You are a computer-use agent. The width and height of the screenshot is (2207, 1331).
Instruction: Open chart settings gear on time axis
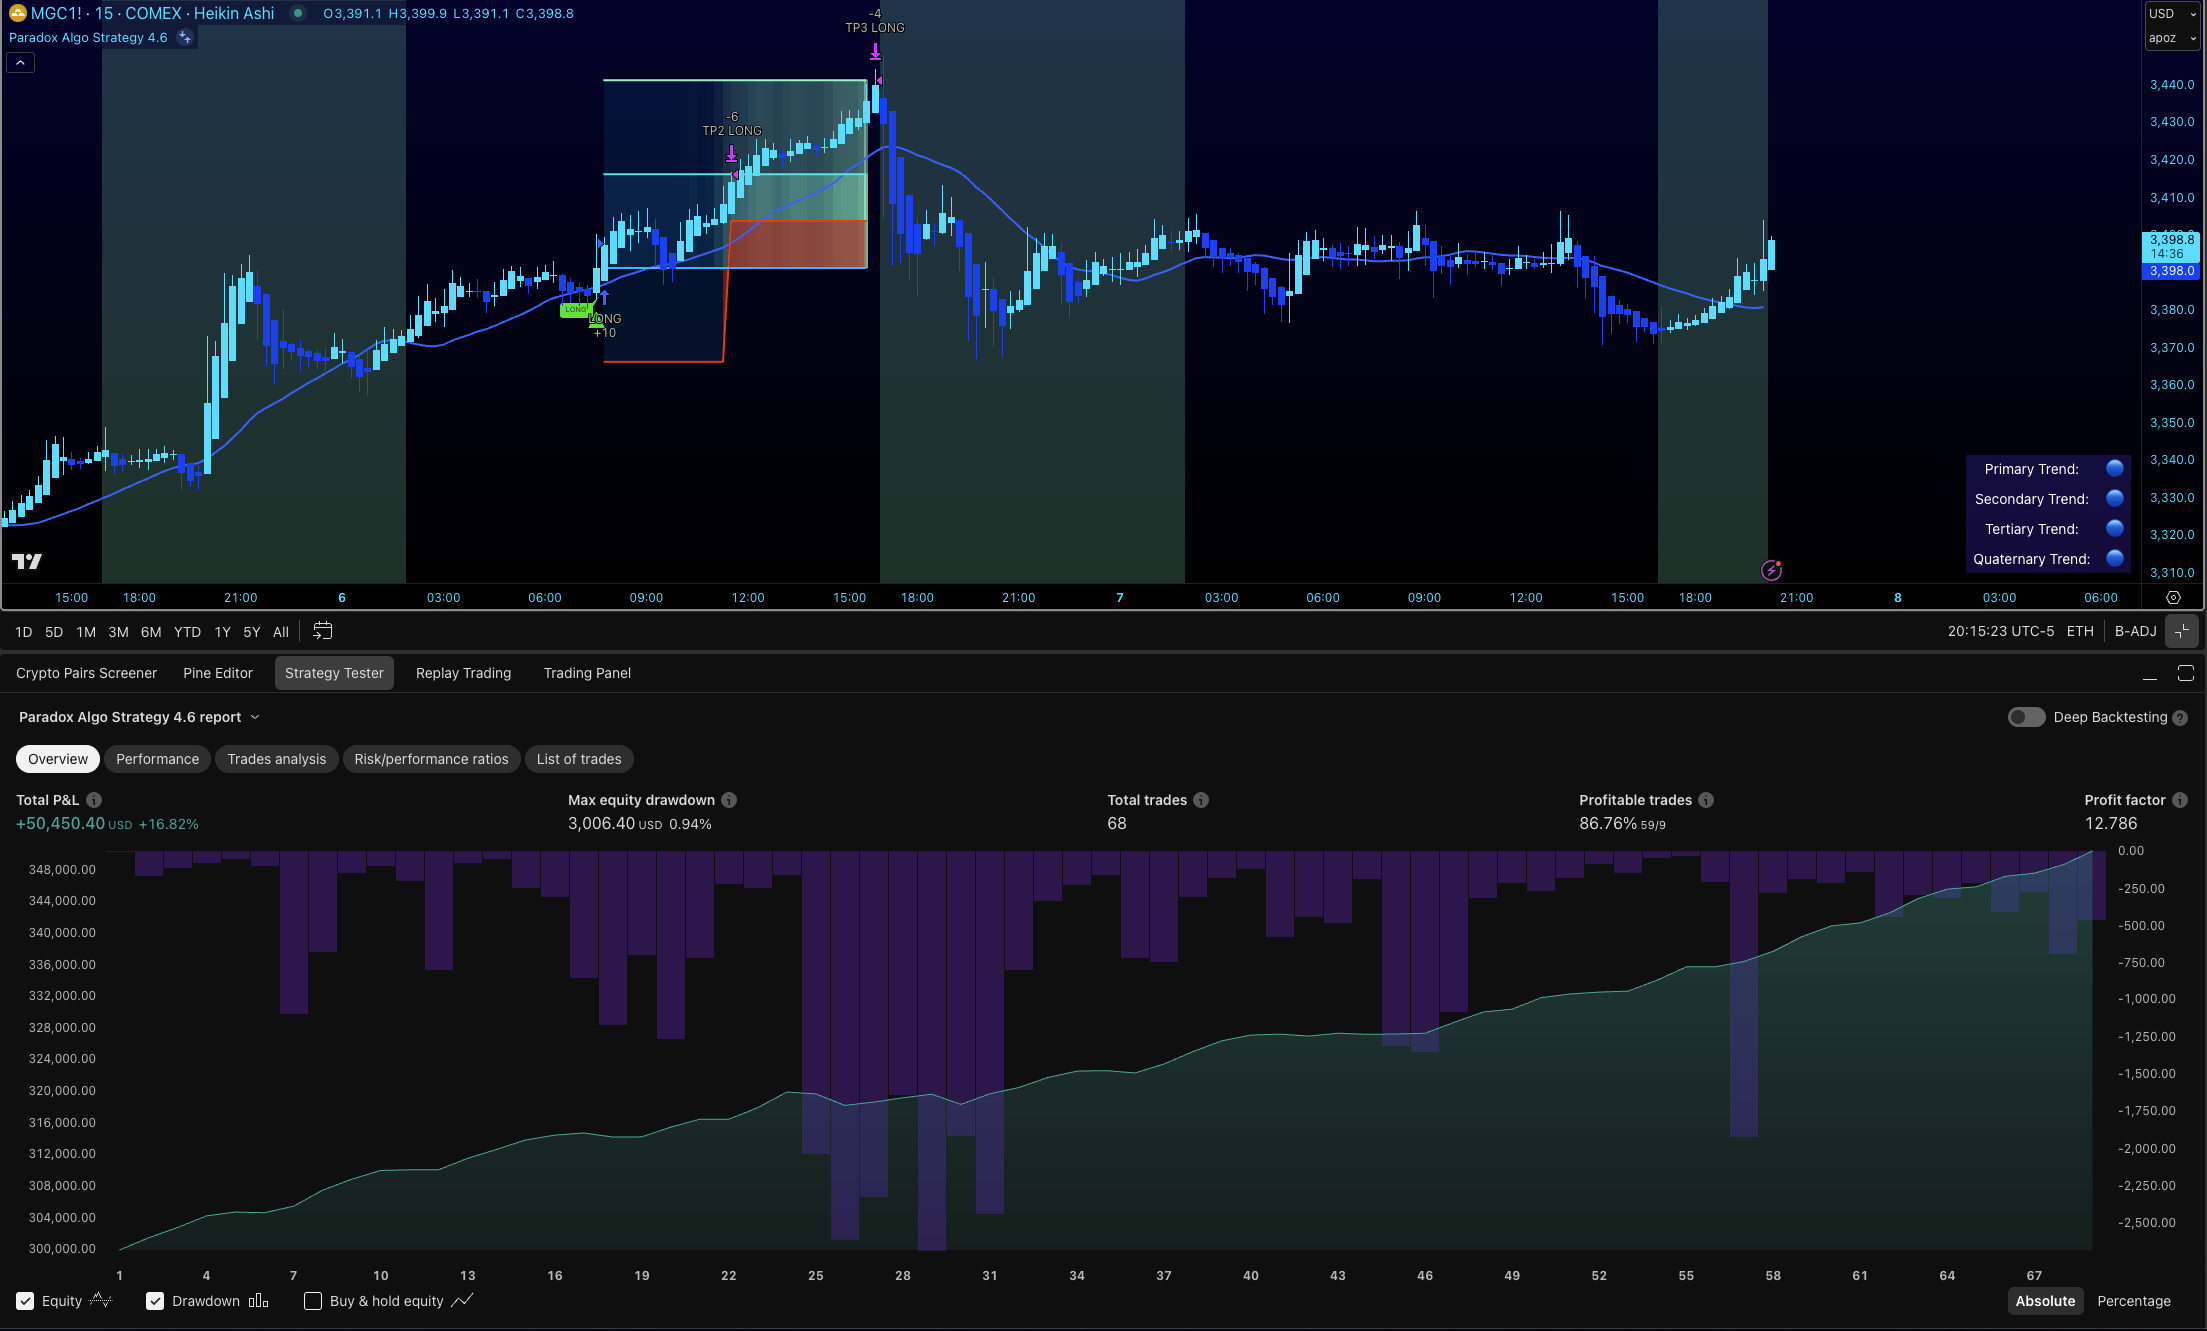pos(2173,598)
